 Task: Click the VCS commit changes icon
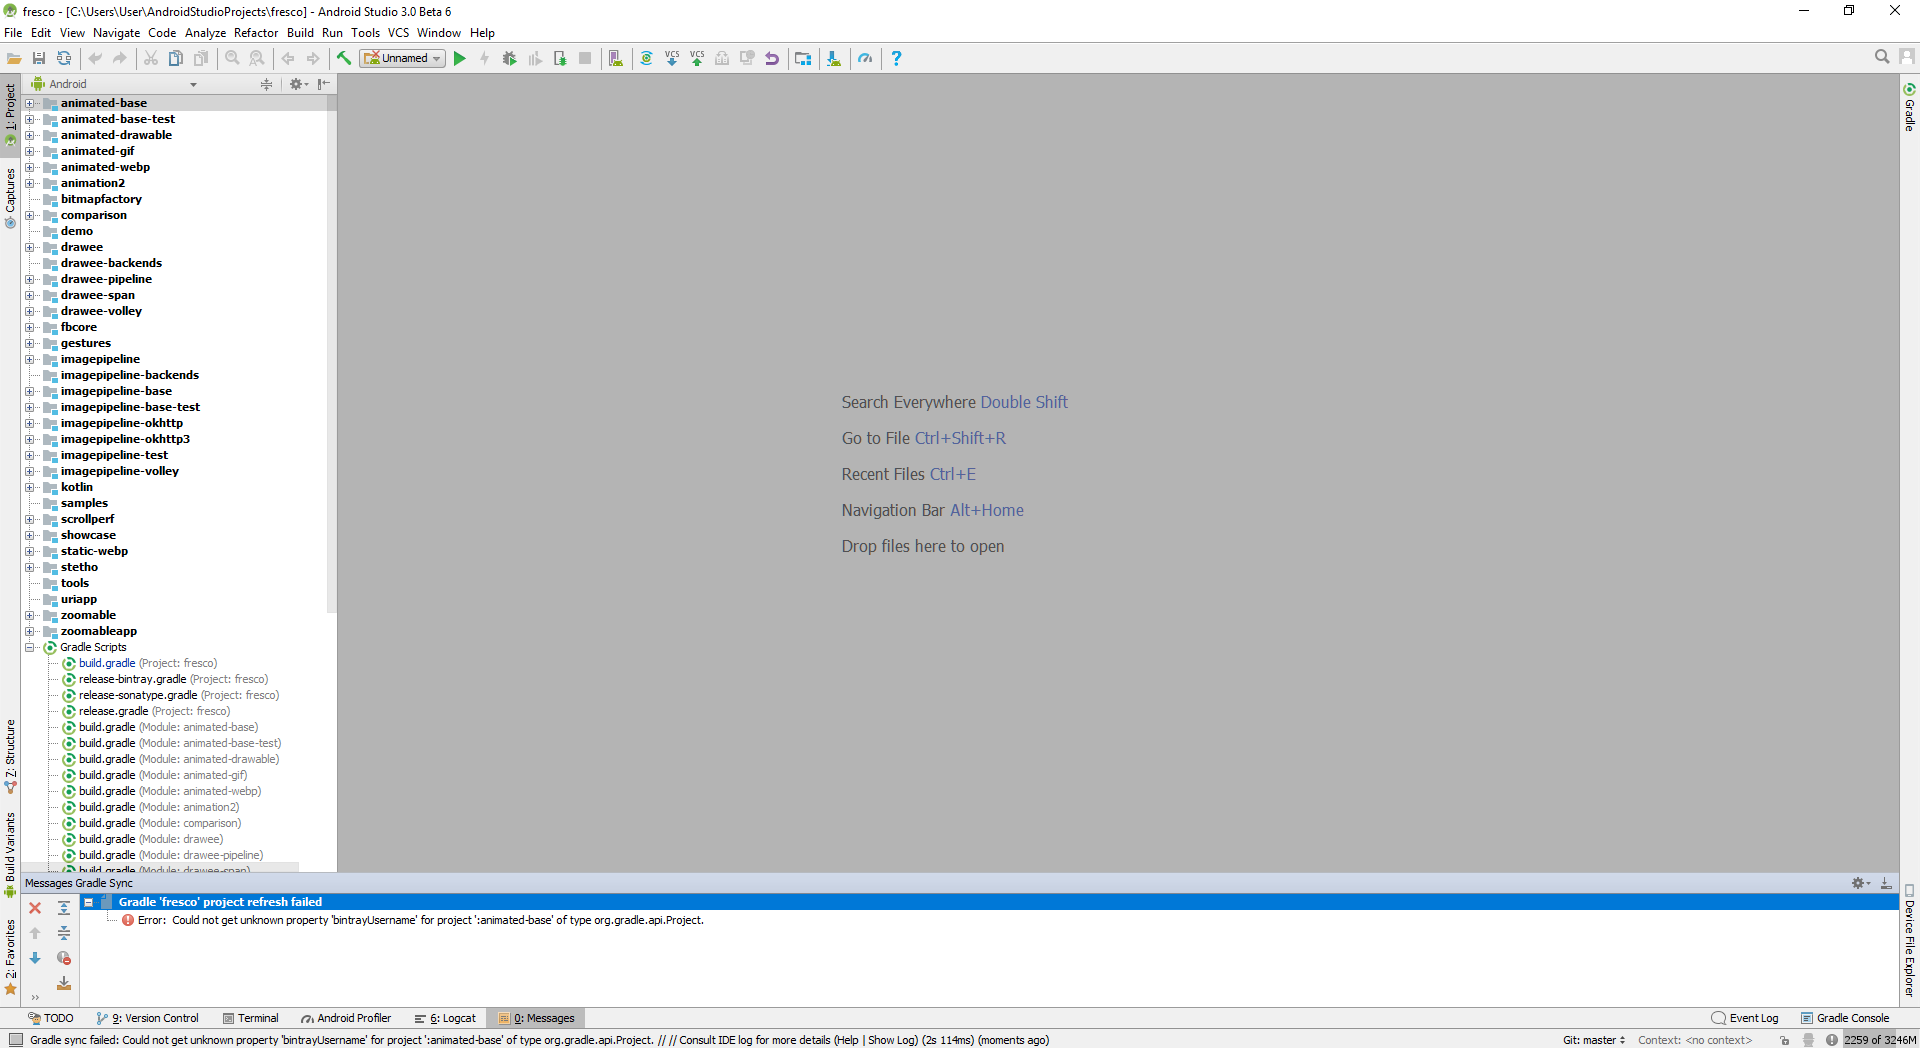[x=697, y=58]
